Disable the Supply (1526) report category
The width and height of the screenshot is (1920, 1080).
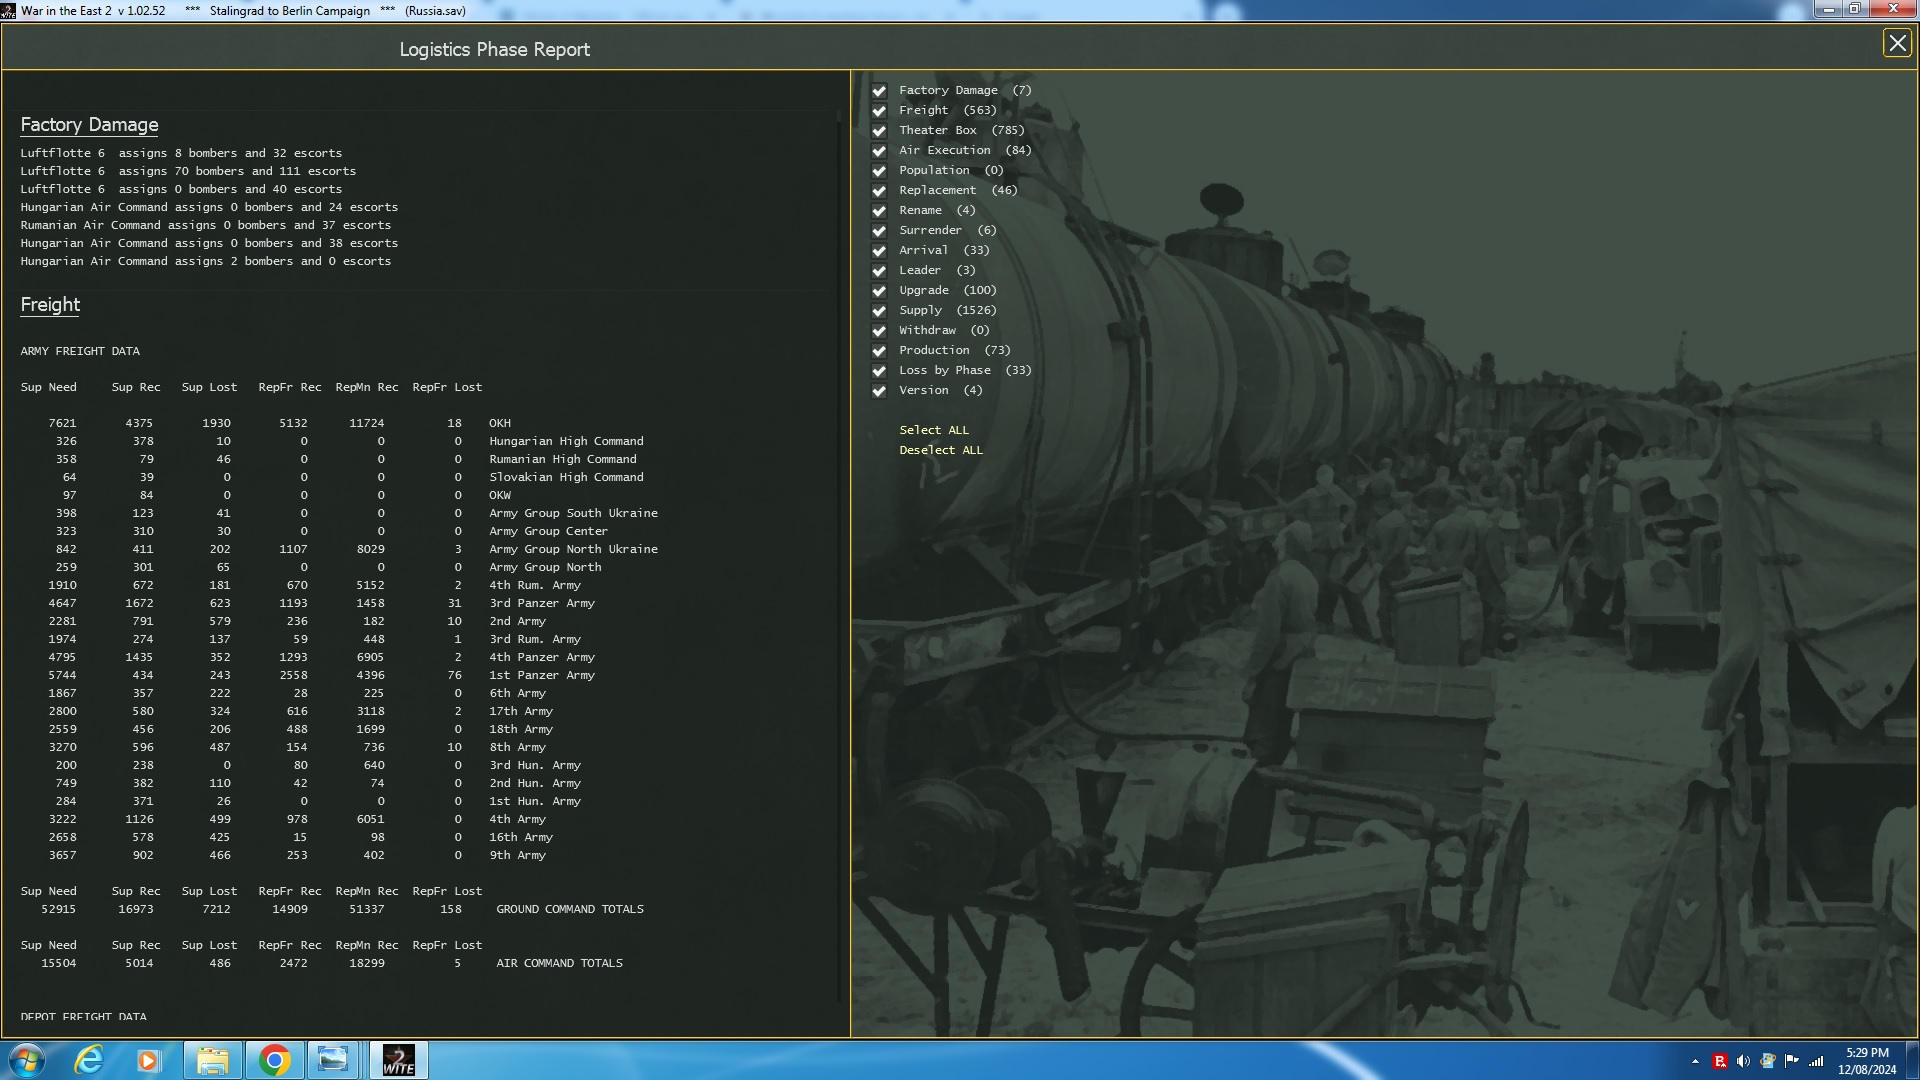879,311
